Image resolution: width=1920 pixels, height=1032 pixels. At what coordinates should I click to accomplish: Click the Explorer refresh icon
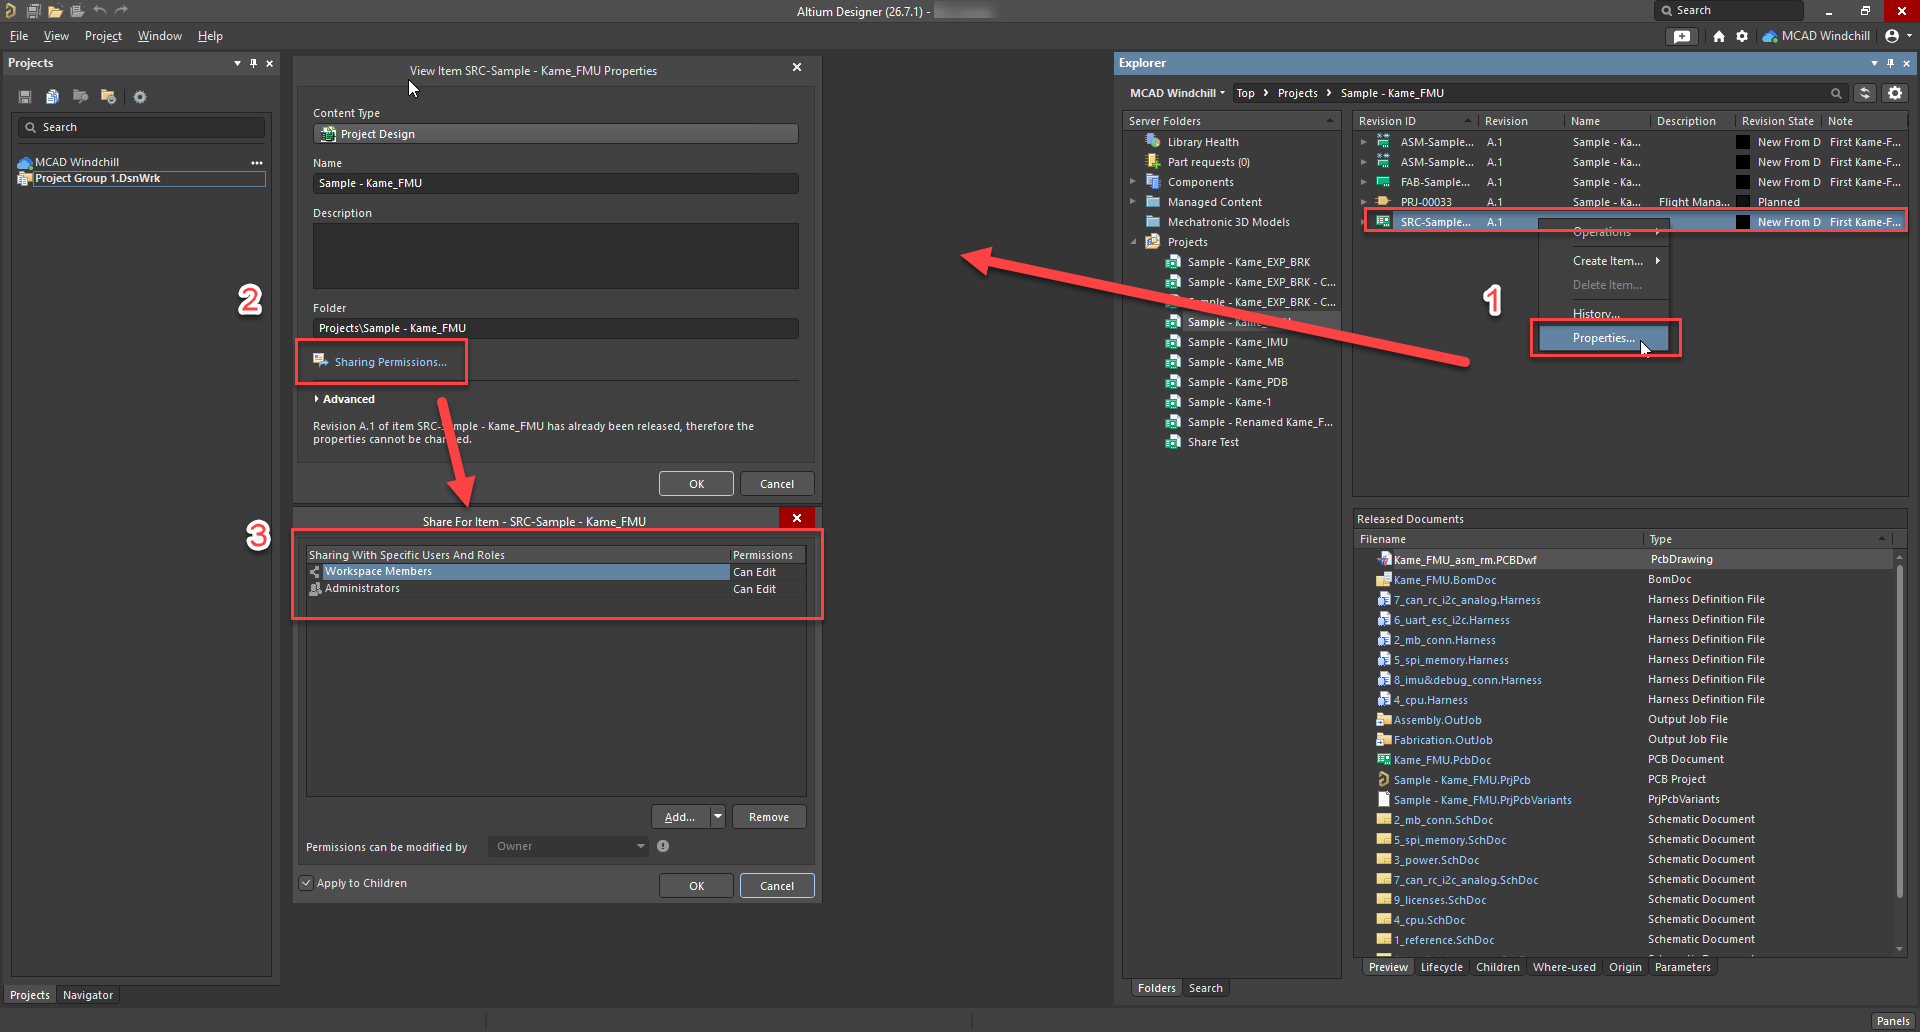click(x=1865, y=93)
